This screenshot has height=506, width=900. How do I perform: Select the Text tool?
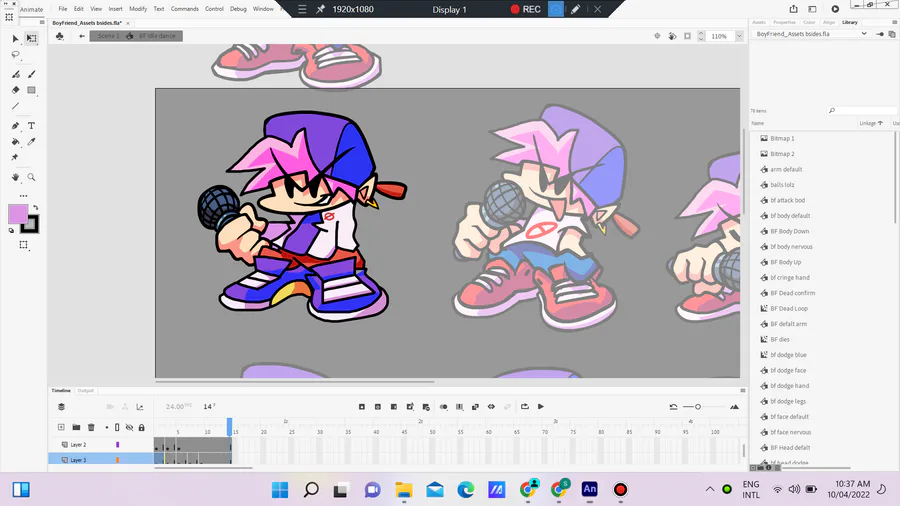[x=32, y=126]
